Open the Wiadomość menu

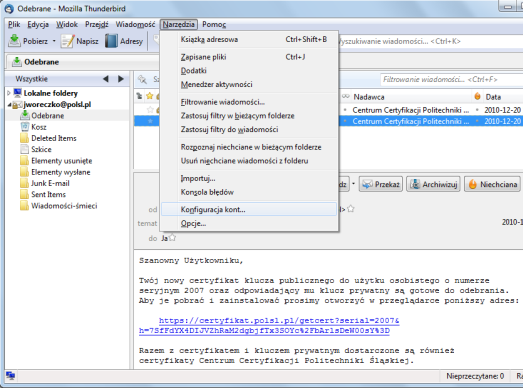[135, 24]
